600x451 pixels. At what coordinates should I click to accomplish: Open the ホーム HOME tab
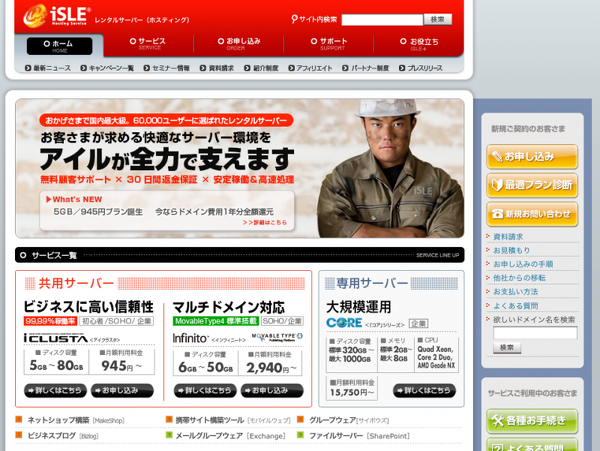pos(59,46)
